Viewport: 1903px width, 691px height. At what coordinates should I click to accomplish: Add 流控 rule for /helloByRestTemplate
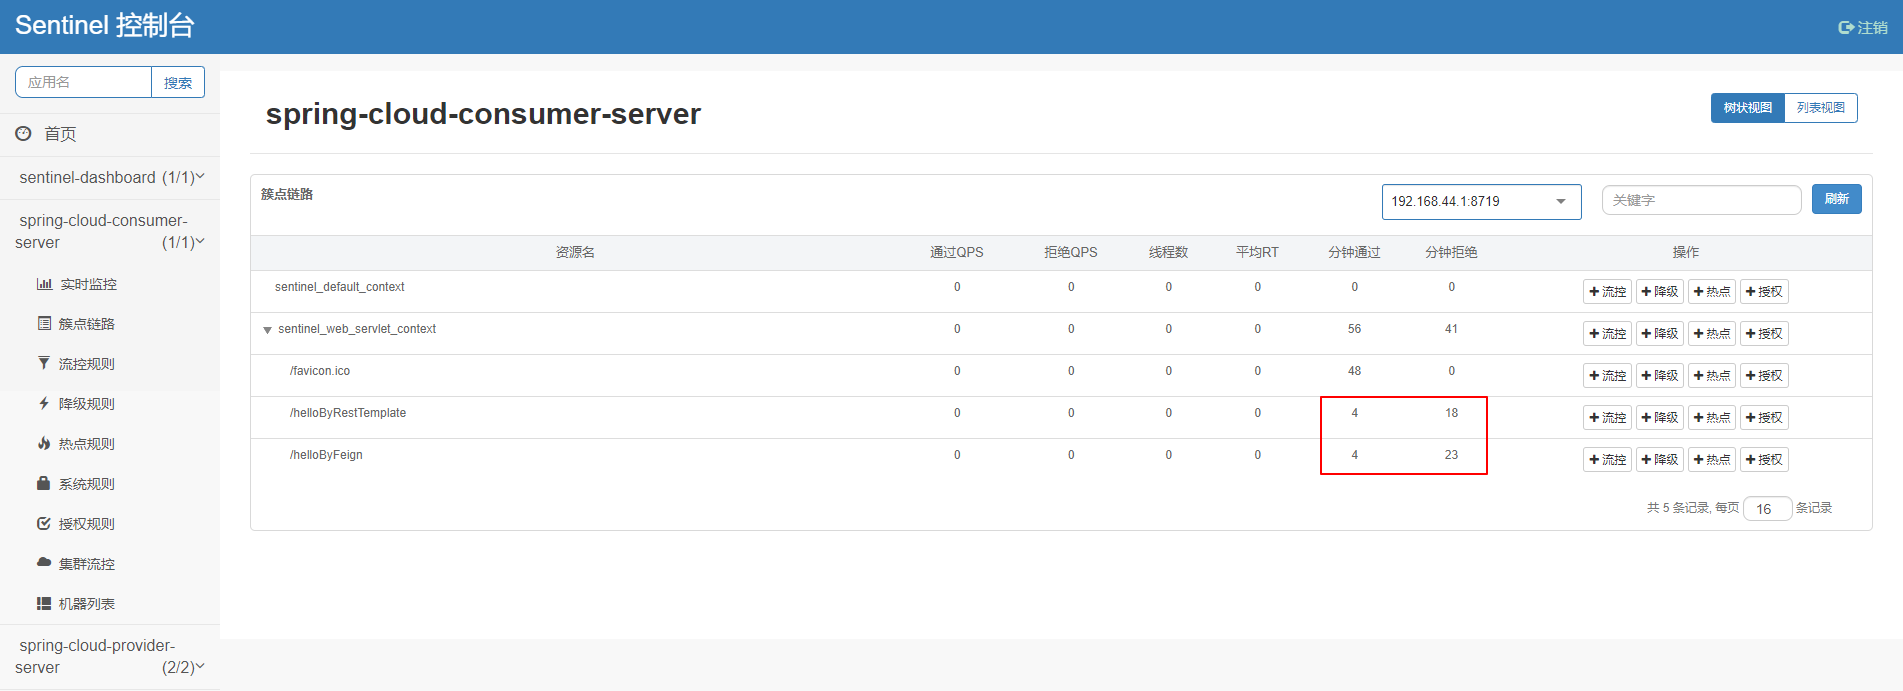1608,418
